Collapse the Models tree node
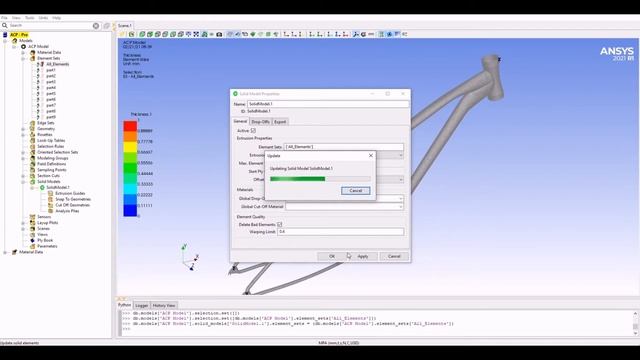Viewport: 640px width, 360px height. click(5, 40)
